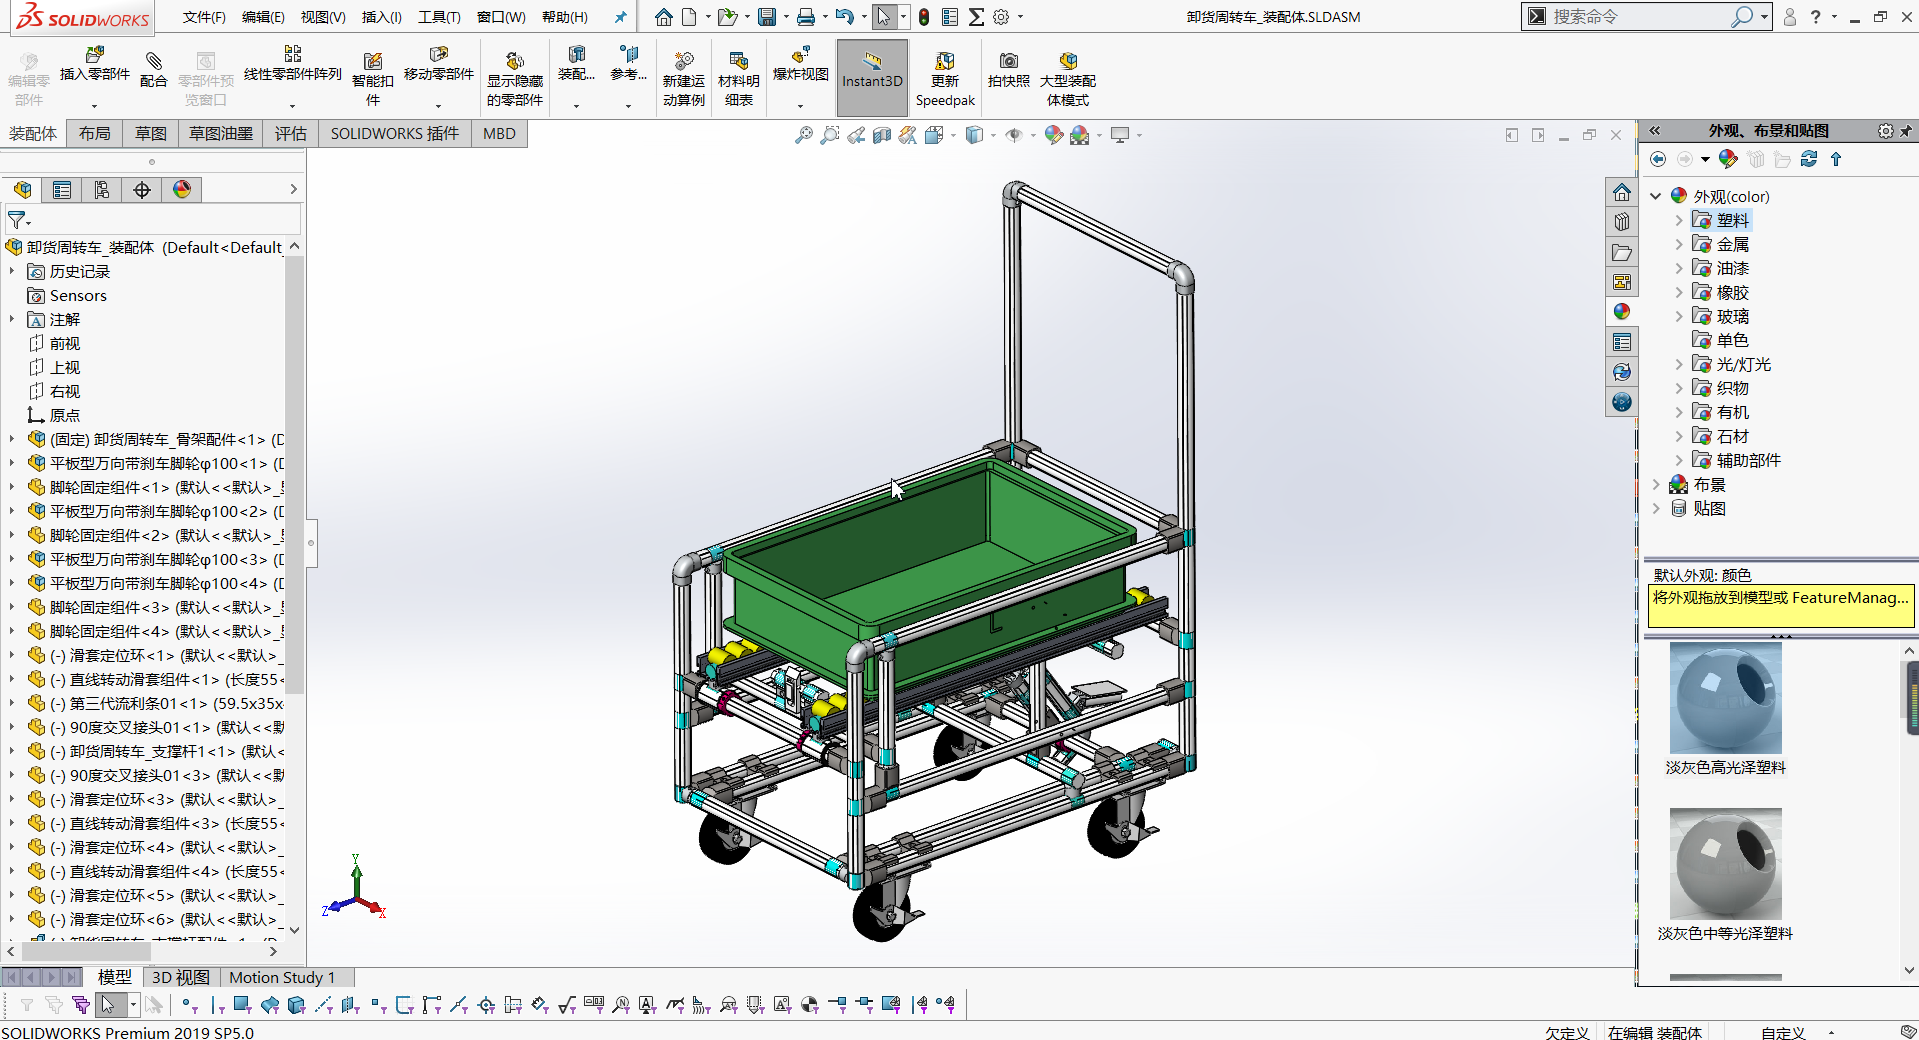Click the SOLIDWORKS Resources home icon in task pane
1919x1040 pixels.
pos(1622,192)
